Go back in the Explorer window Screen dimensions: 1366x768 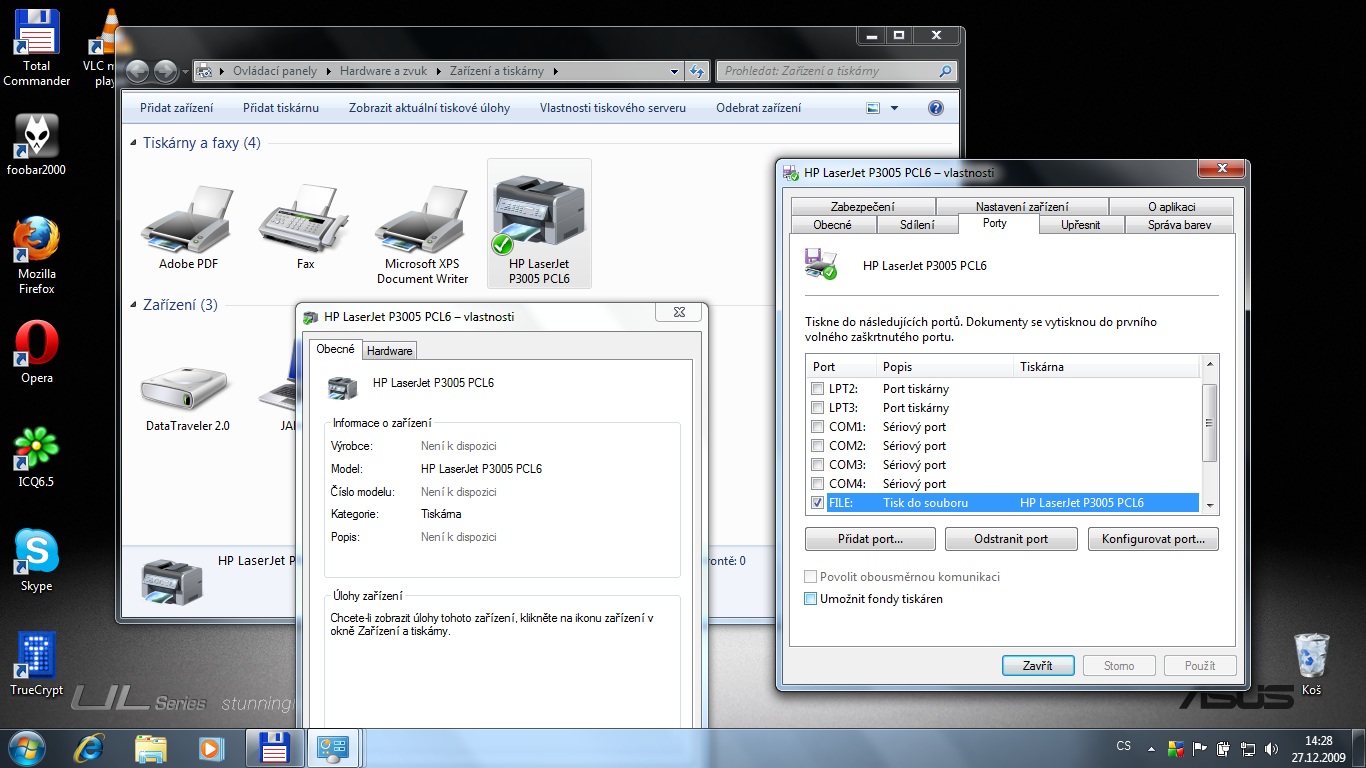pyautogui.click(x=138, y=71)
